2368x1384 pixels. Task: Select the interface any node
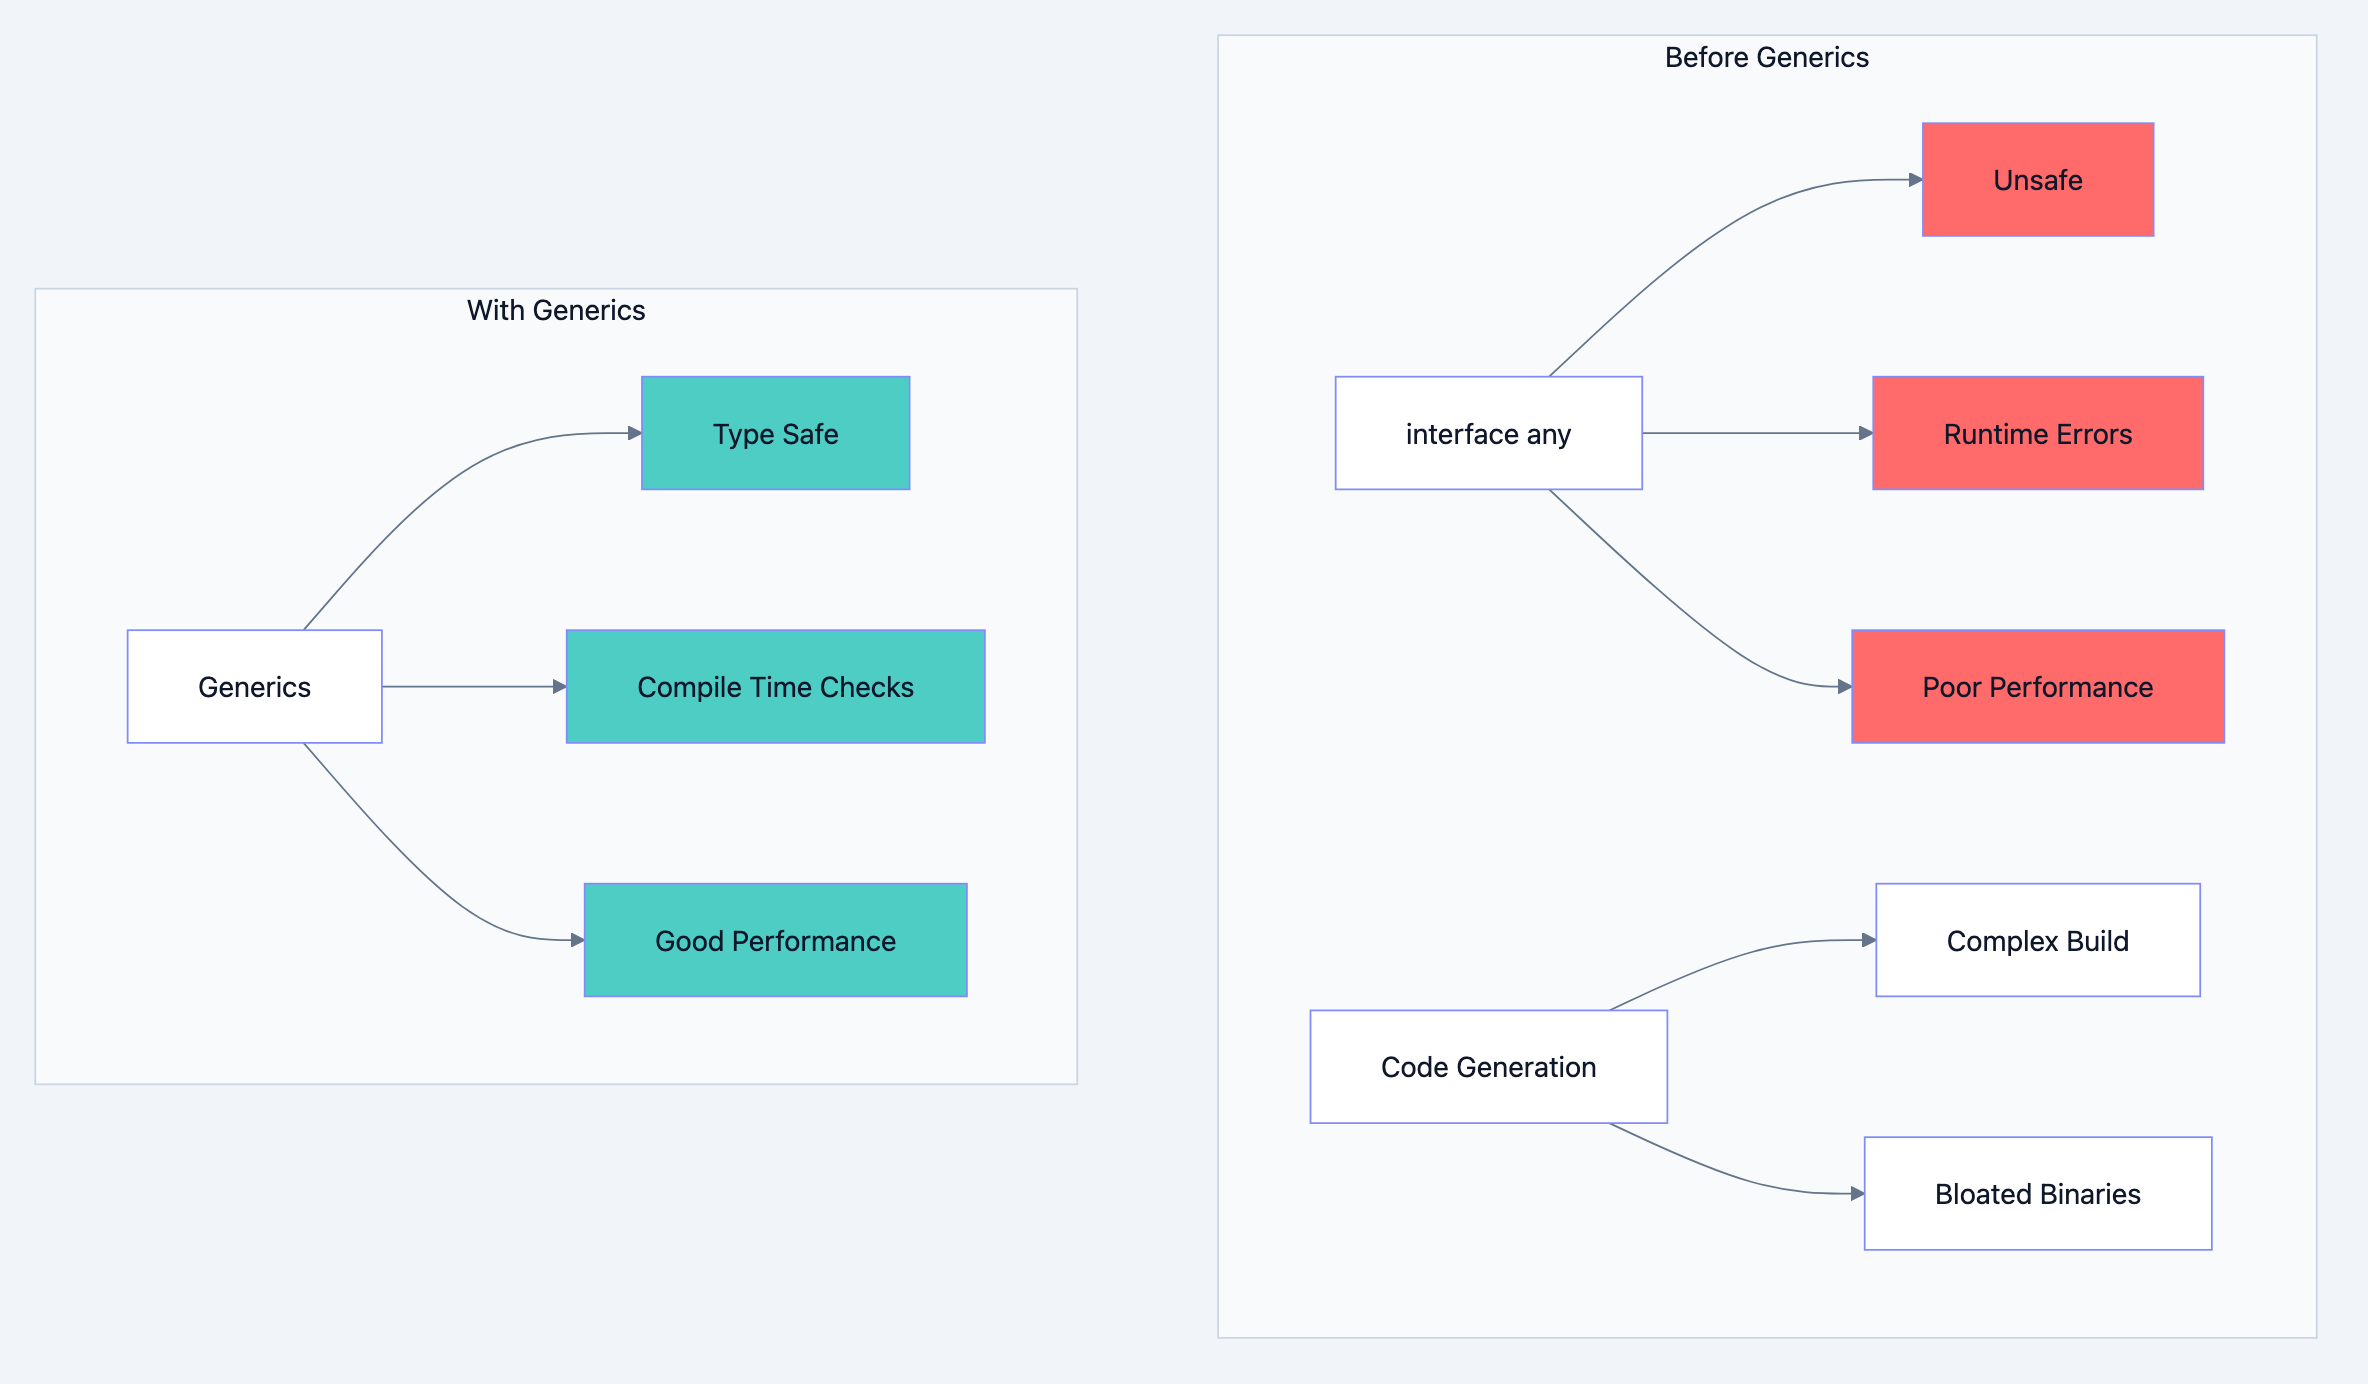pyautogui.click(x=1488, y=433)
